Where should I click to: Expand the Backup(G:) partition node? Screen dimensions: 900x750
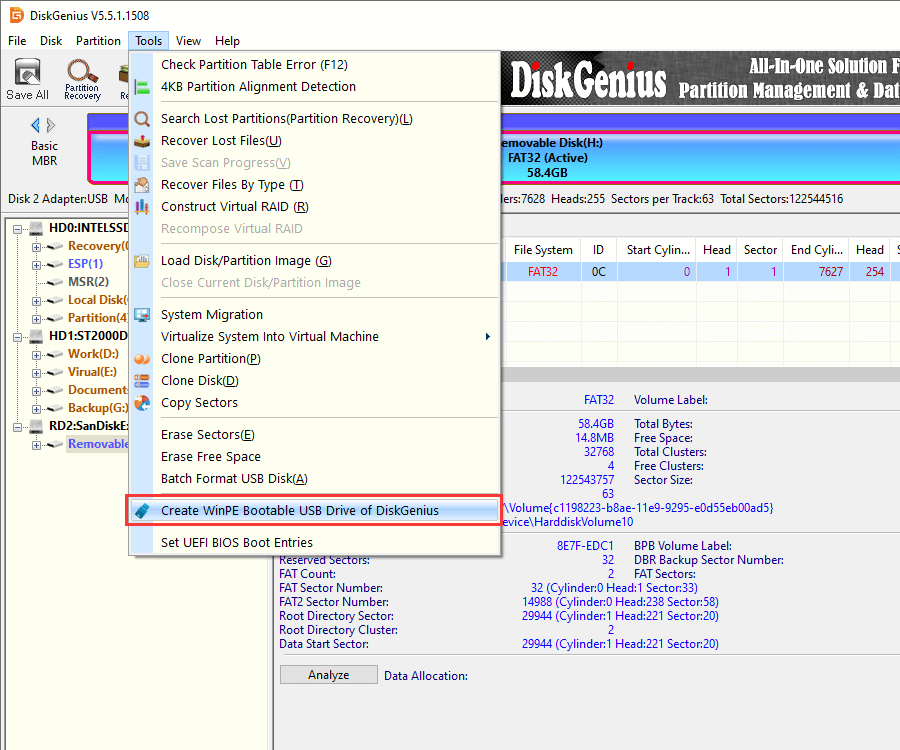pyautogui.click(x=36, y=409)
